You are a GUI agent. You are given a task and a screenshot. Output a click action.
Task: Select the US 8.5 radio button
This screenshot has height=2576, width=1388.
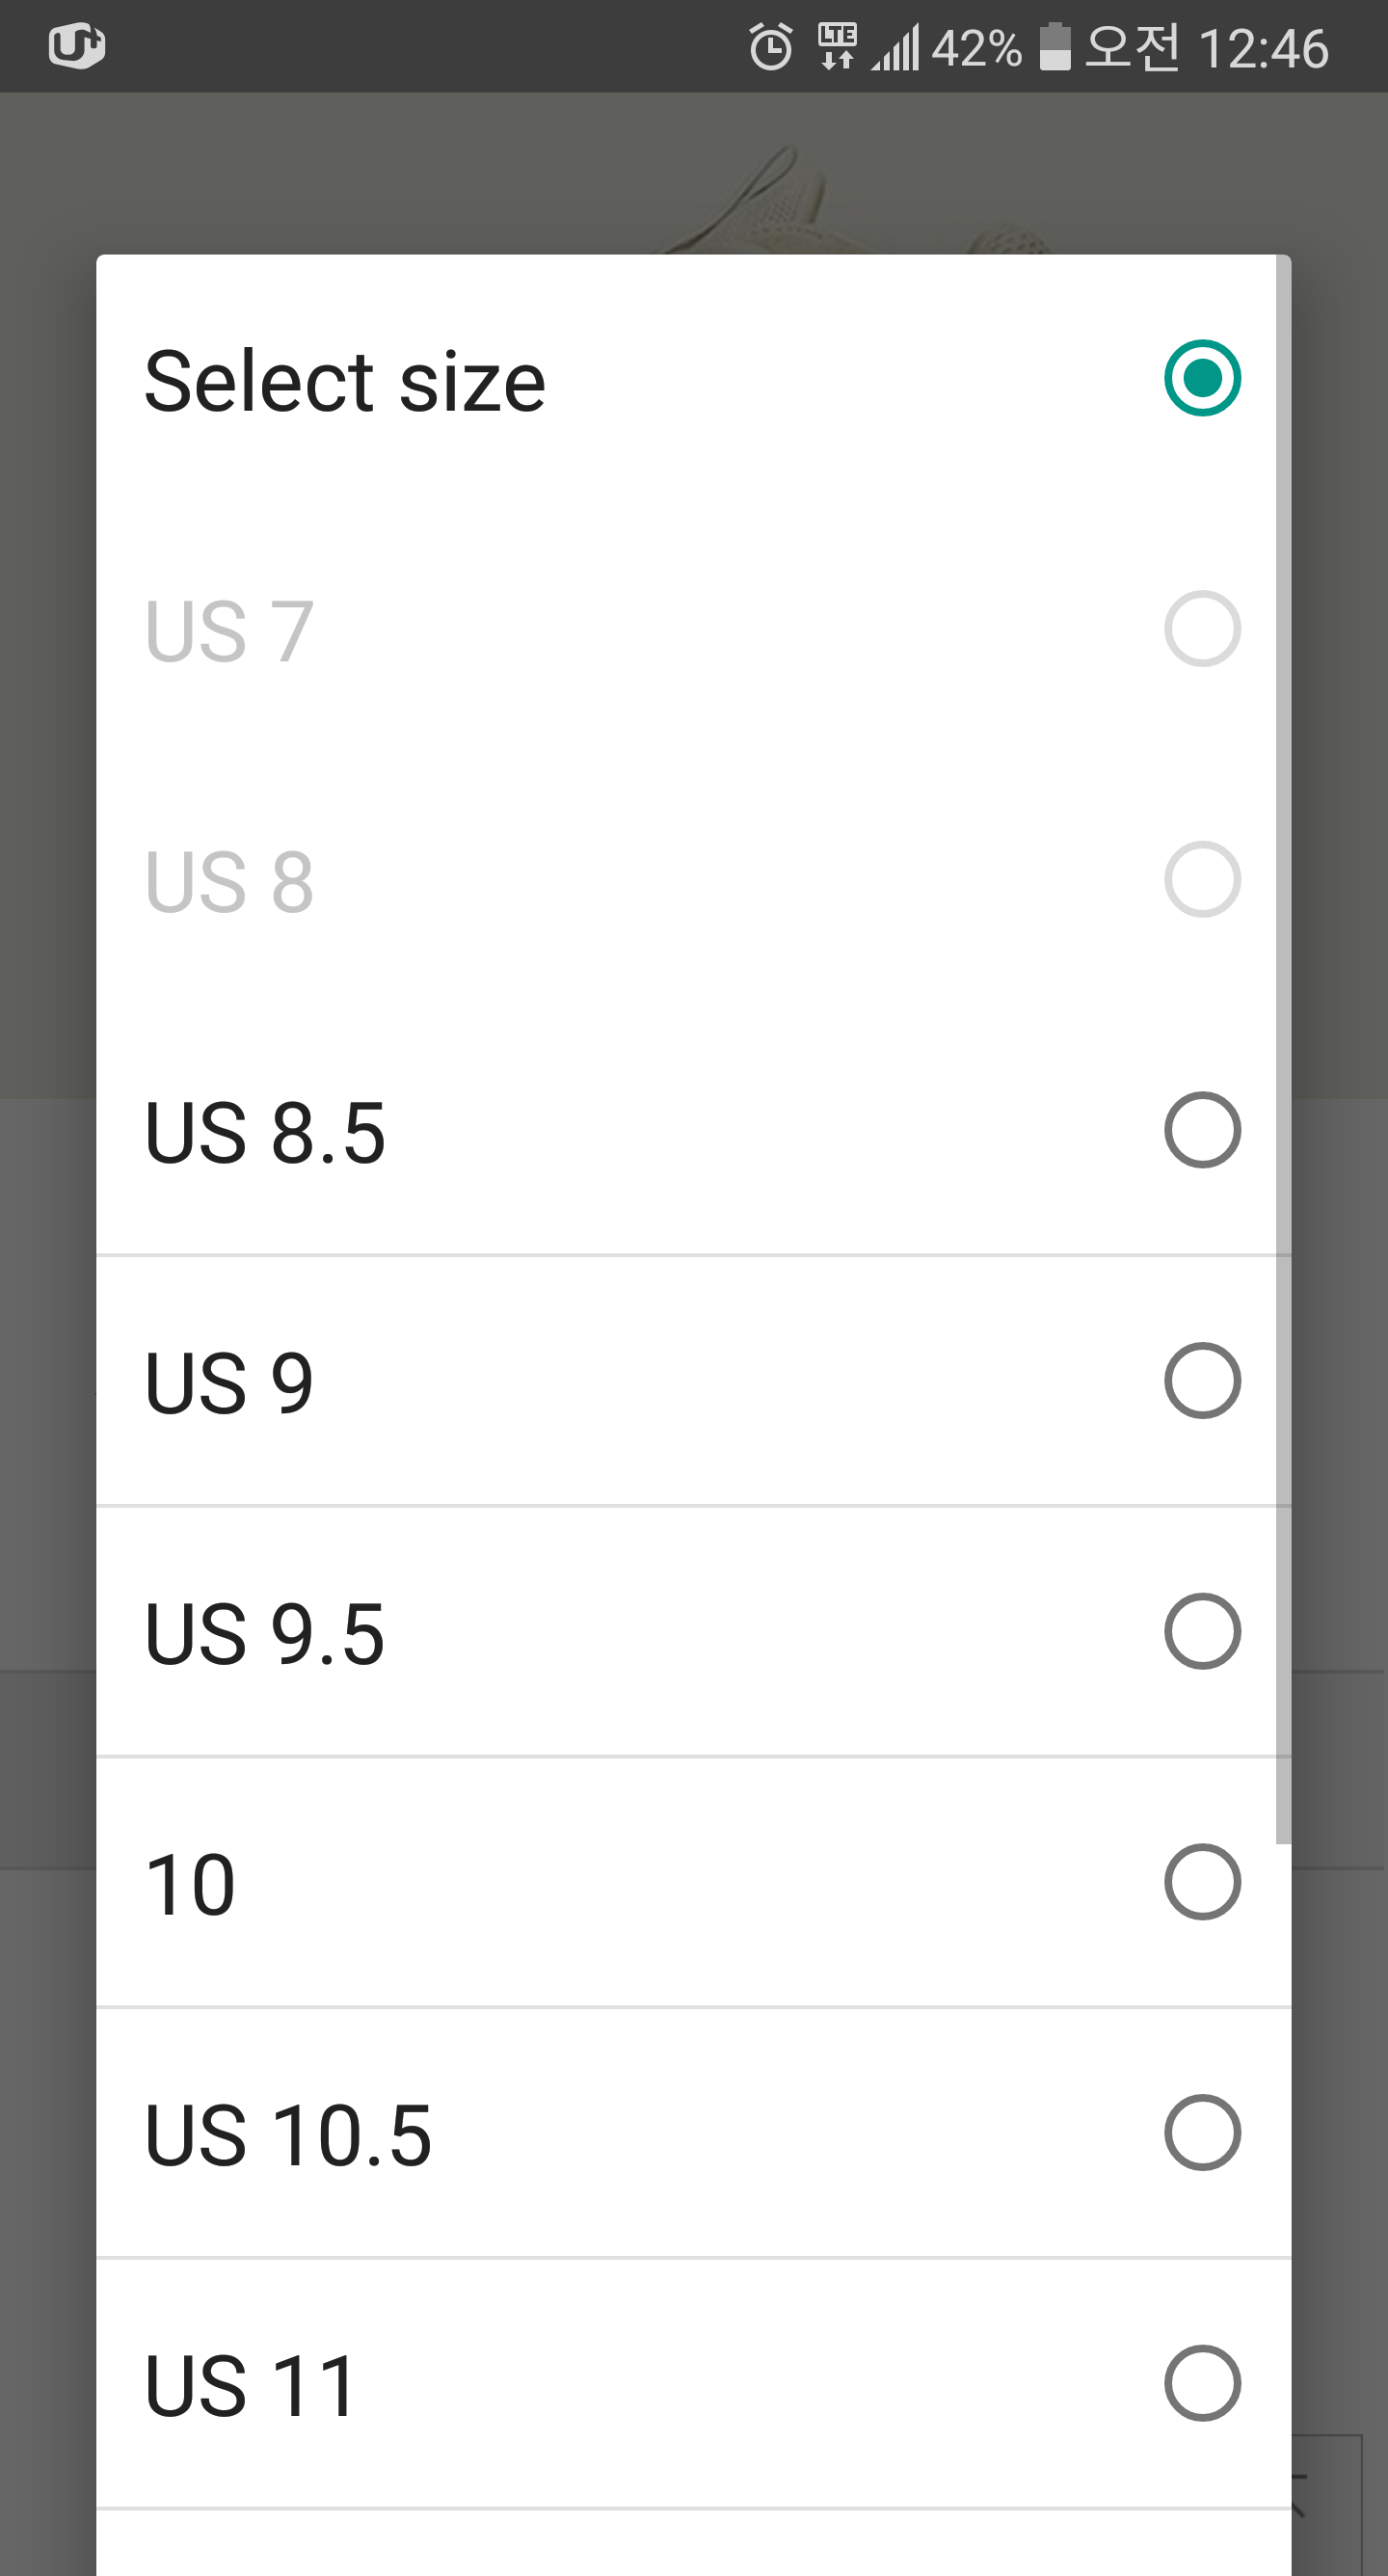(x=1202, y=1130)
